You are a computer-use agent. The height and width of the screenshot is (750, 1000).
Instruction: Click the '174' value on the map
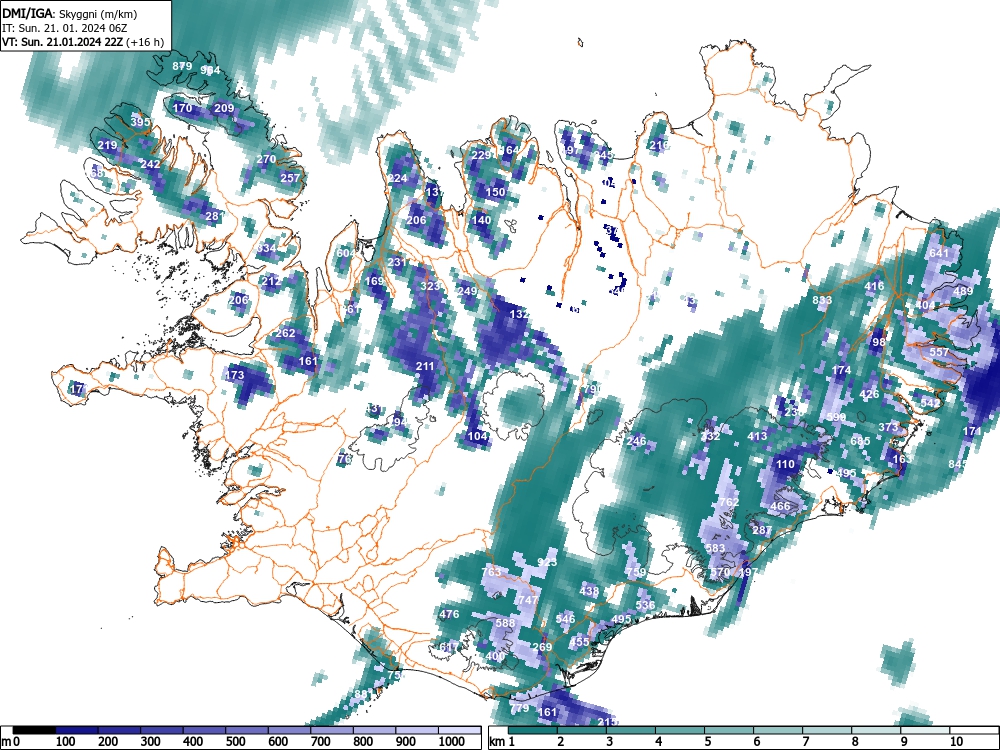(841, 370)
